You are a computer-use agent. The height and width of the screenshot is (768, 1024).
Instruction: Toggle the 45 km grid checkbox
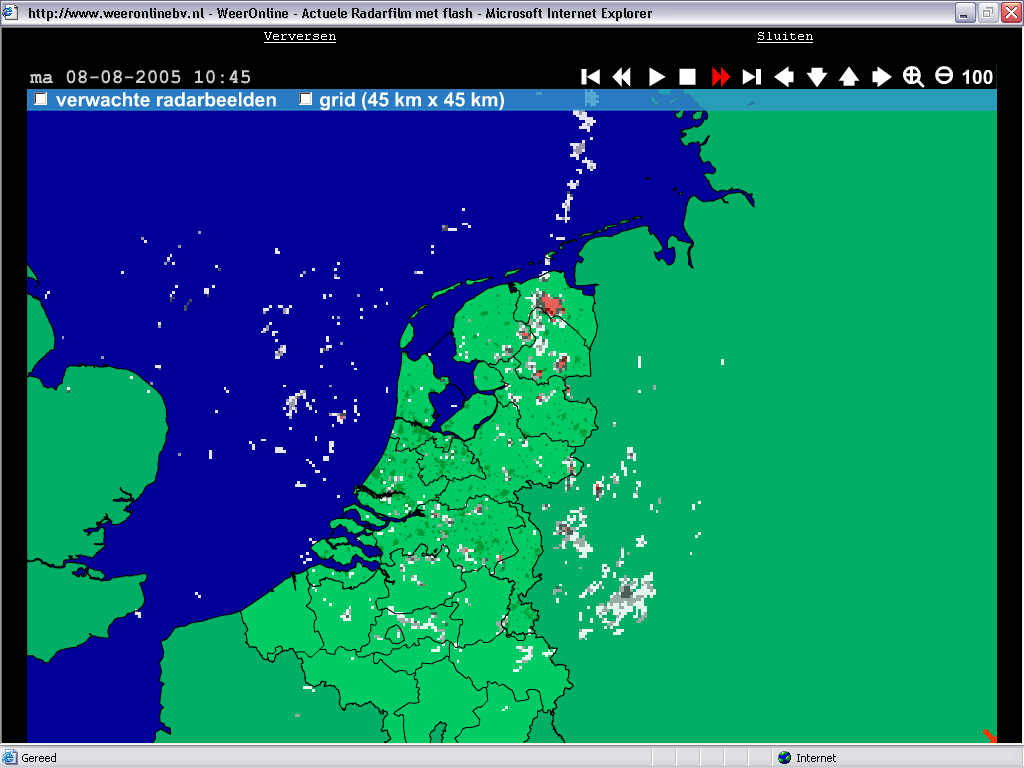click(305, 99)
